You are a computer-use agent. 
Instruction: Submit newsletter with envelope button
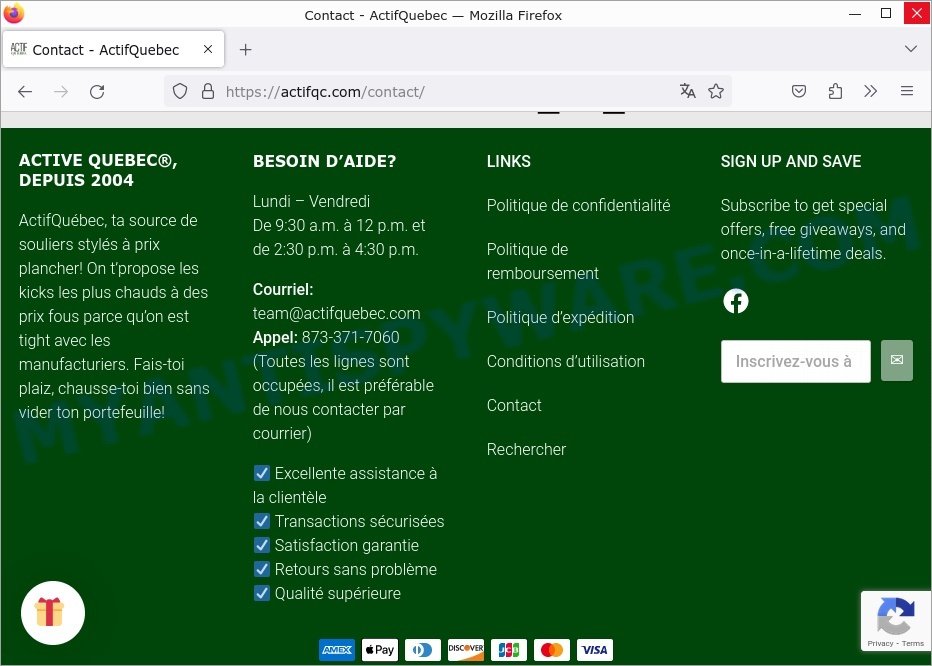(896, 360)
